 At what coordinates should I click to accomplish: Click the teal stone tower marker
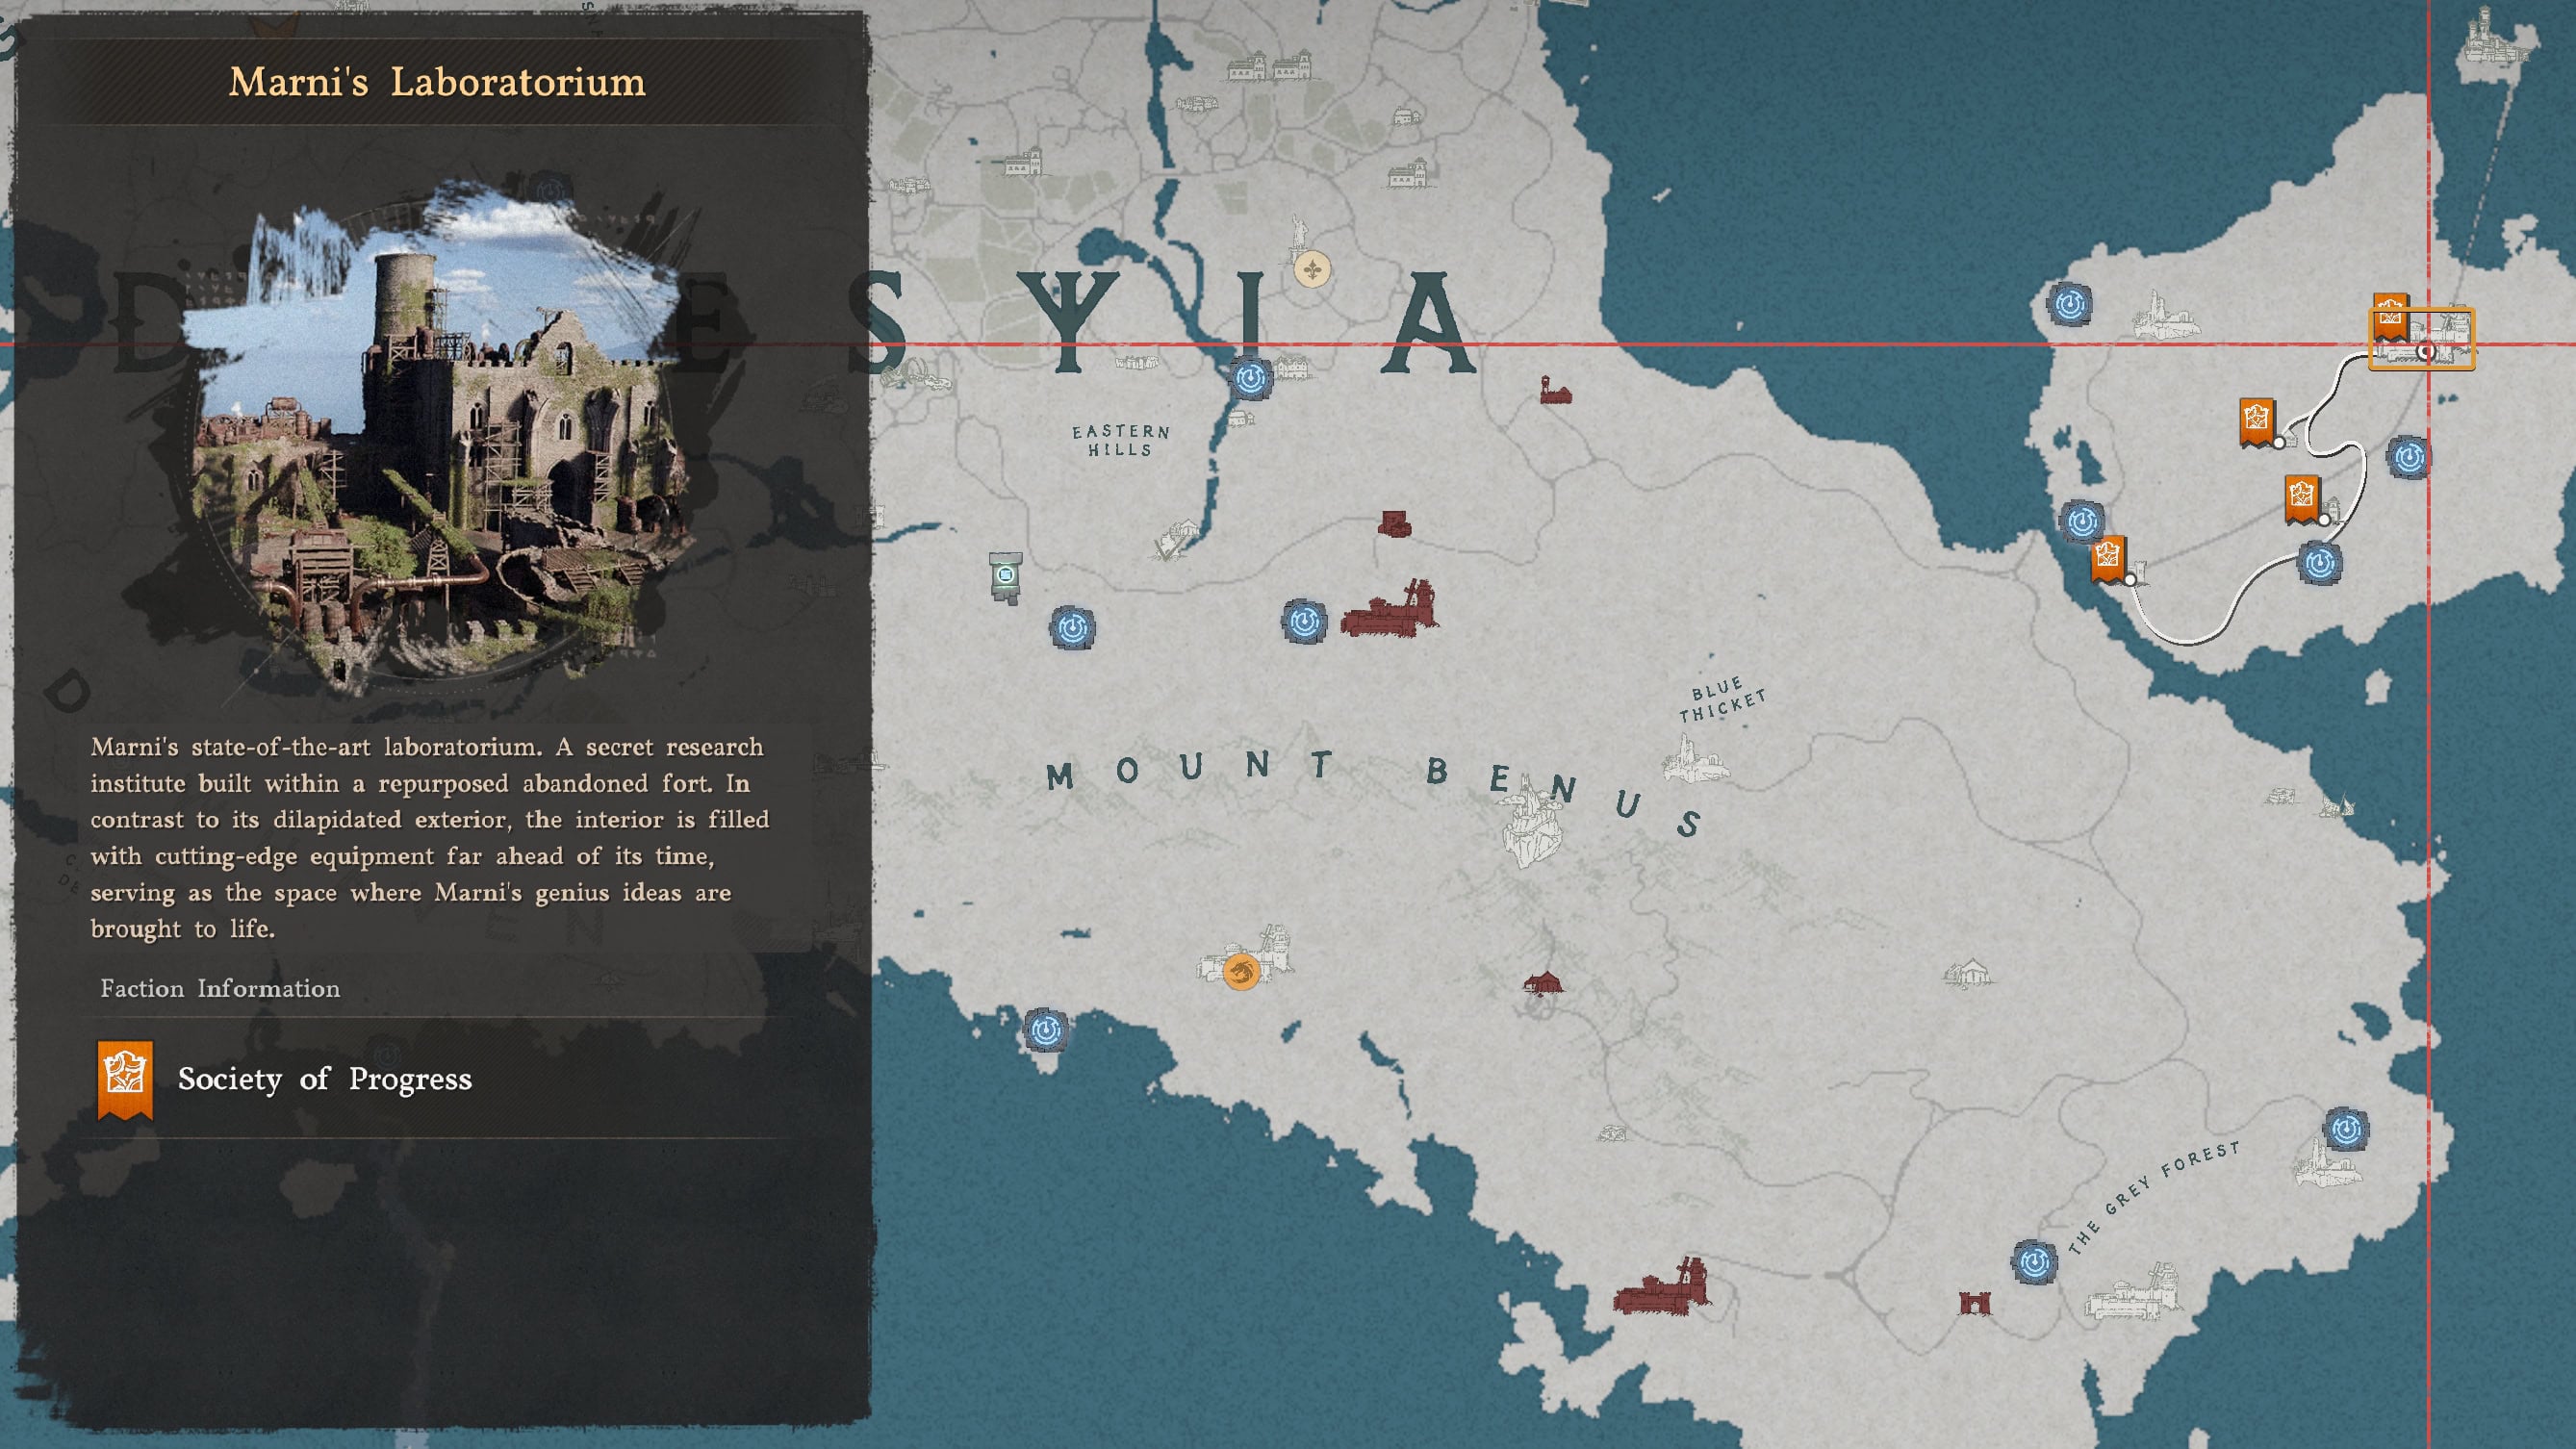[1005, 576]
